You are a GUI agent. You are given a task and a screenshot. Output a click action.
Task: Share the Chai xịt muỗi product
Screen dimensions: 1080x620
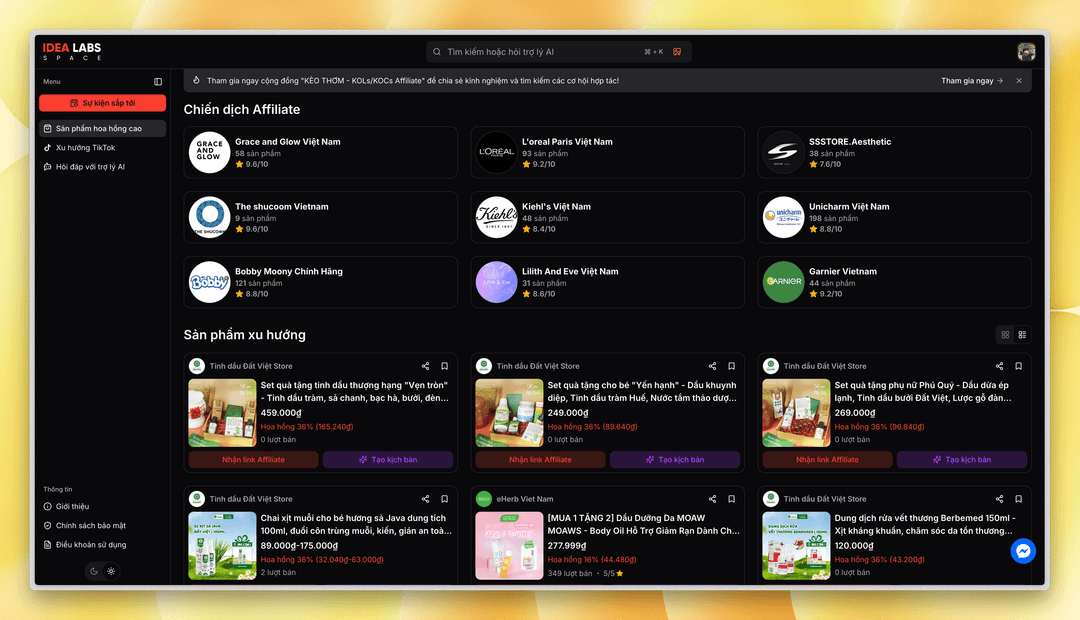point(425,499)
